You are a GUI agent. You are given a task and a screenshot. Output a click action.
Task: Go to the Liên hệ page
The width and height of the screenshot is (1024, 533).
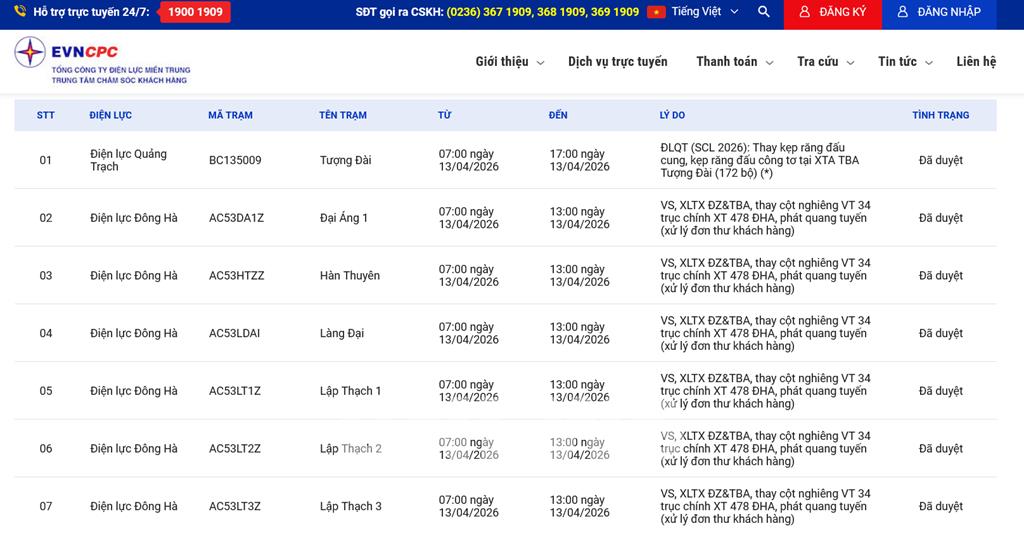[975, 62]
